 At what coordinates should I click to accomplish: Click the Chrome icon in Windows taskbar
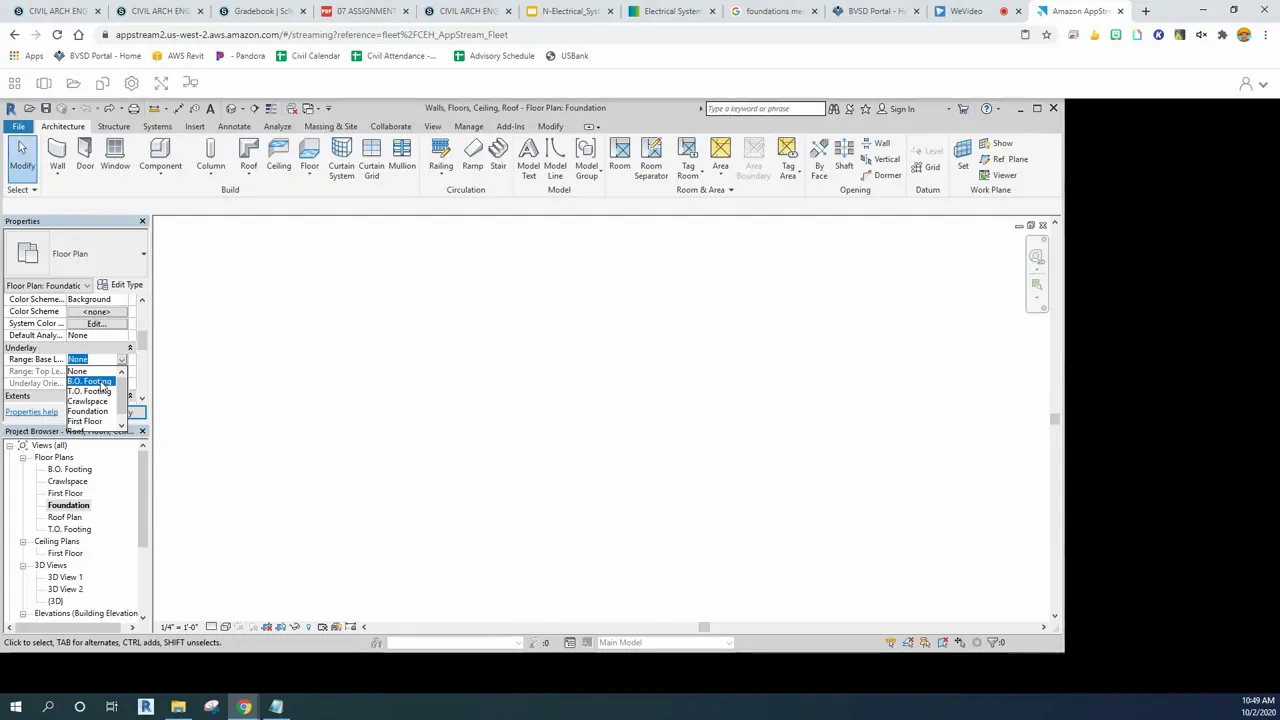pyautogui.click(x=244, y=707)
